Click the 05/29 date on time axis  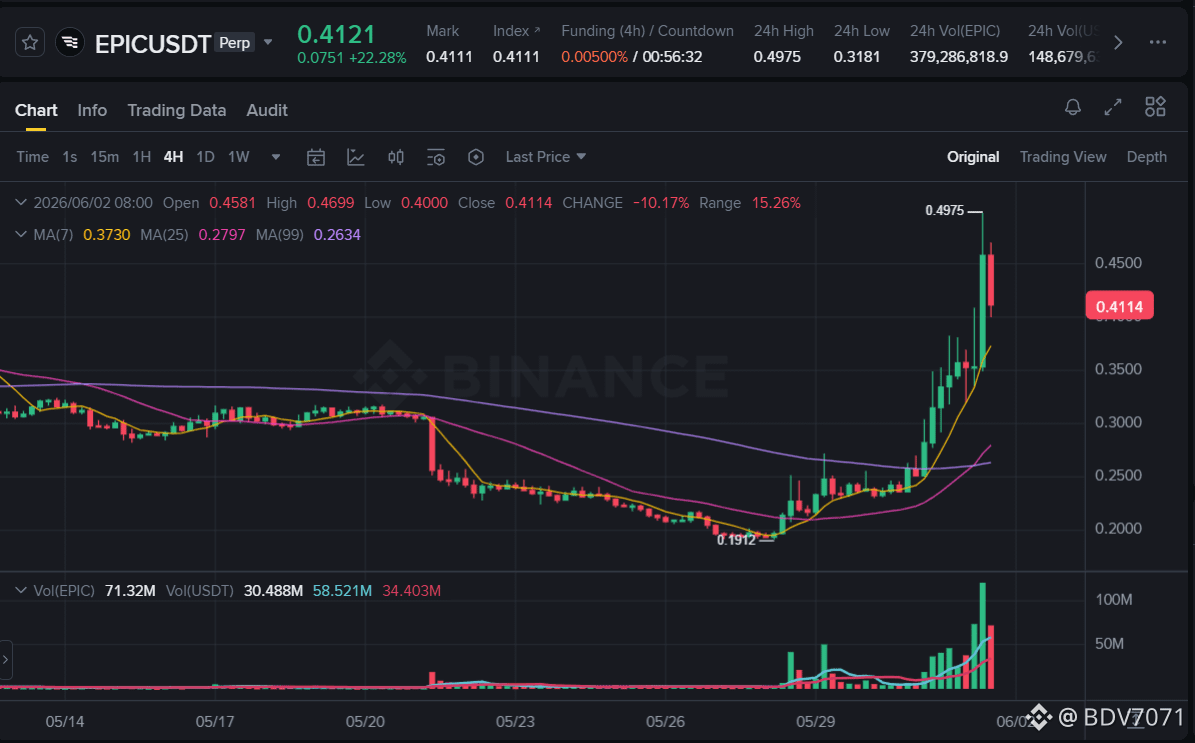pos(815,721)
